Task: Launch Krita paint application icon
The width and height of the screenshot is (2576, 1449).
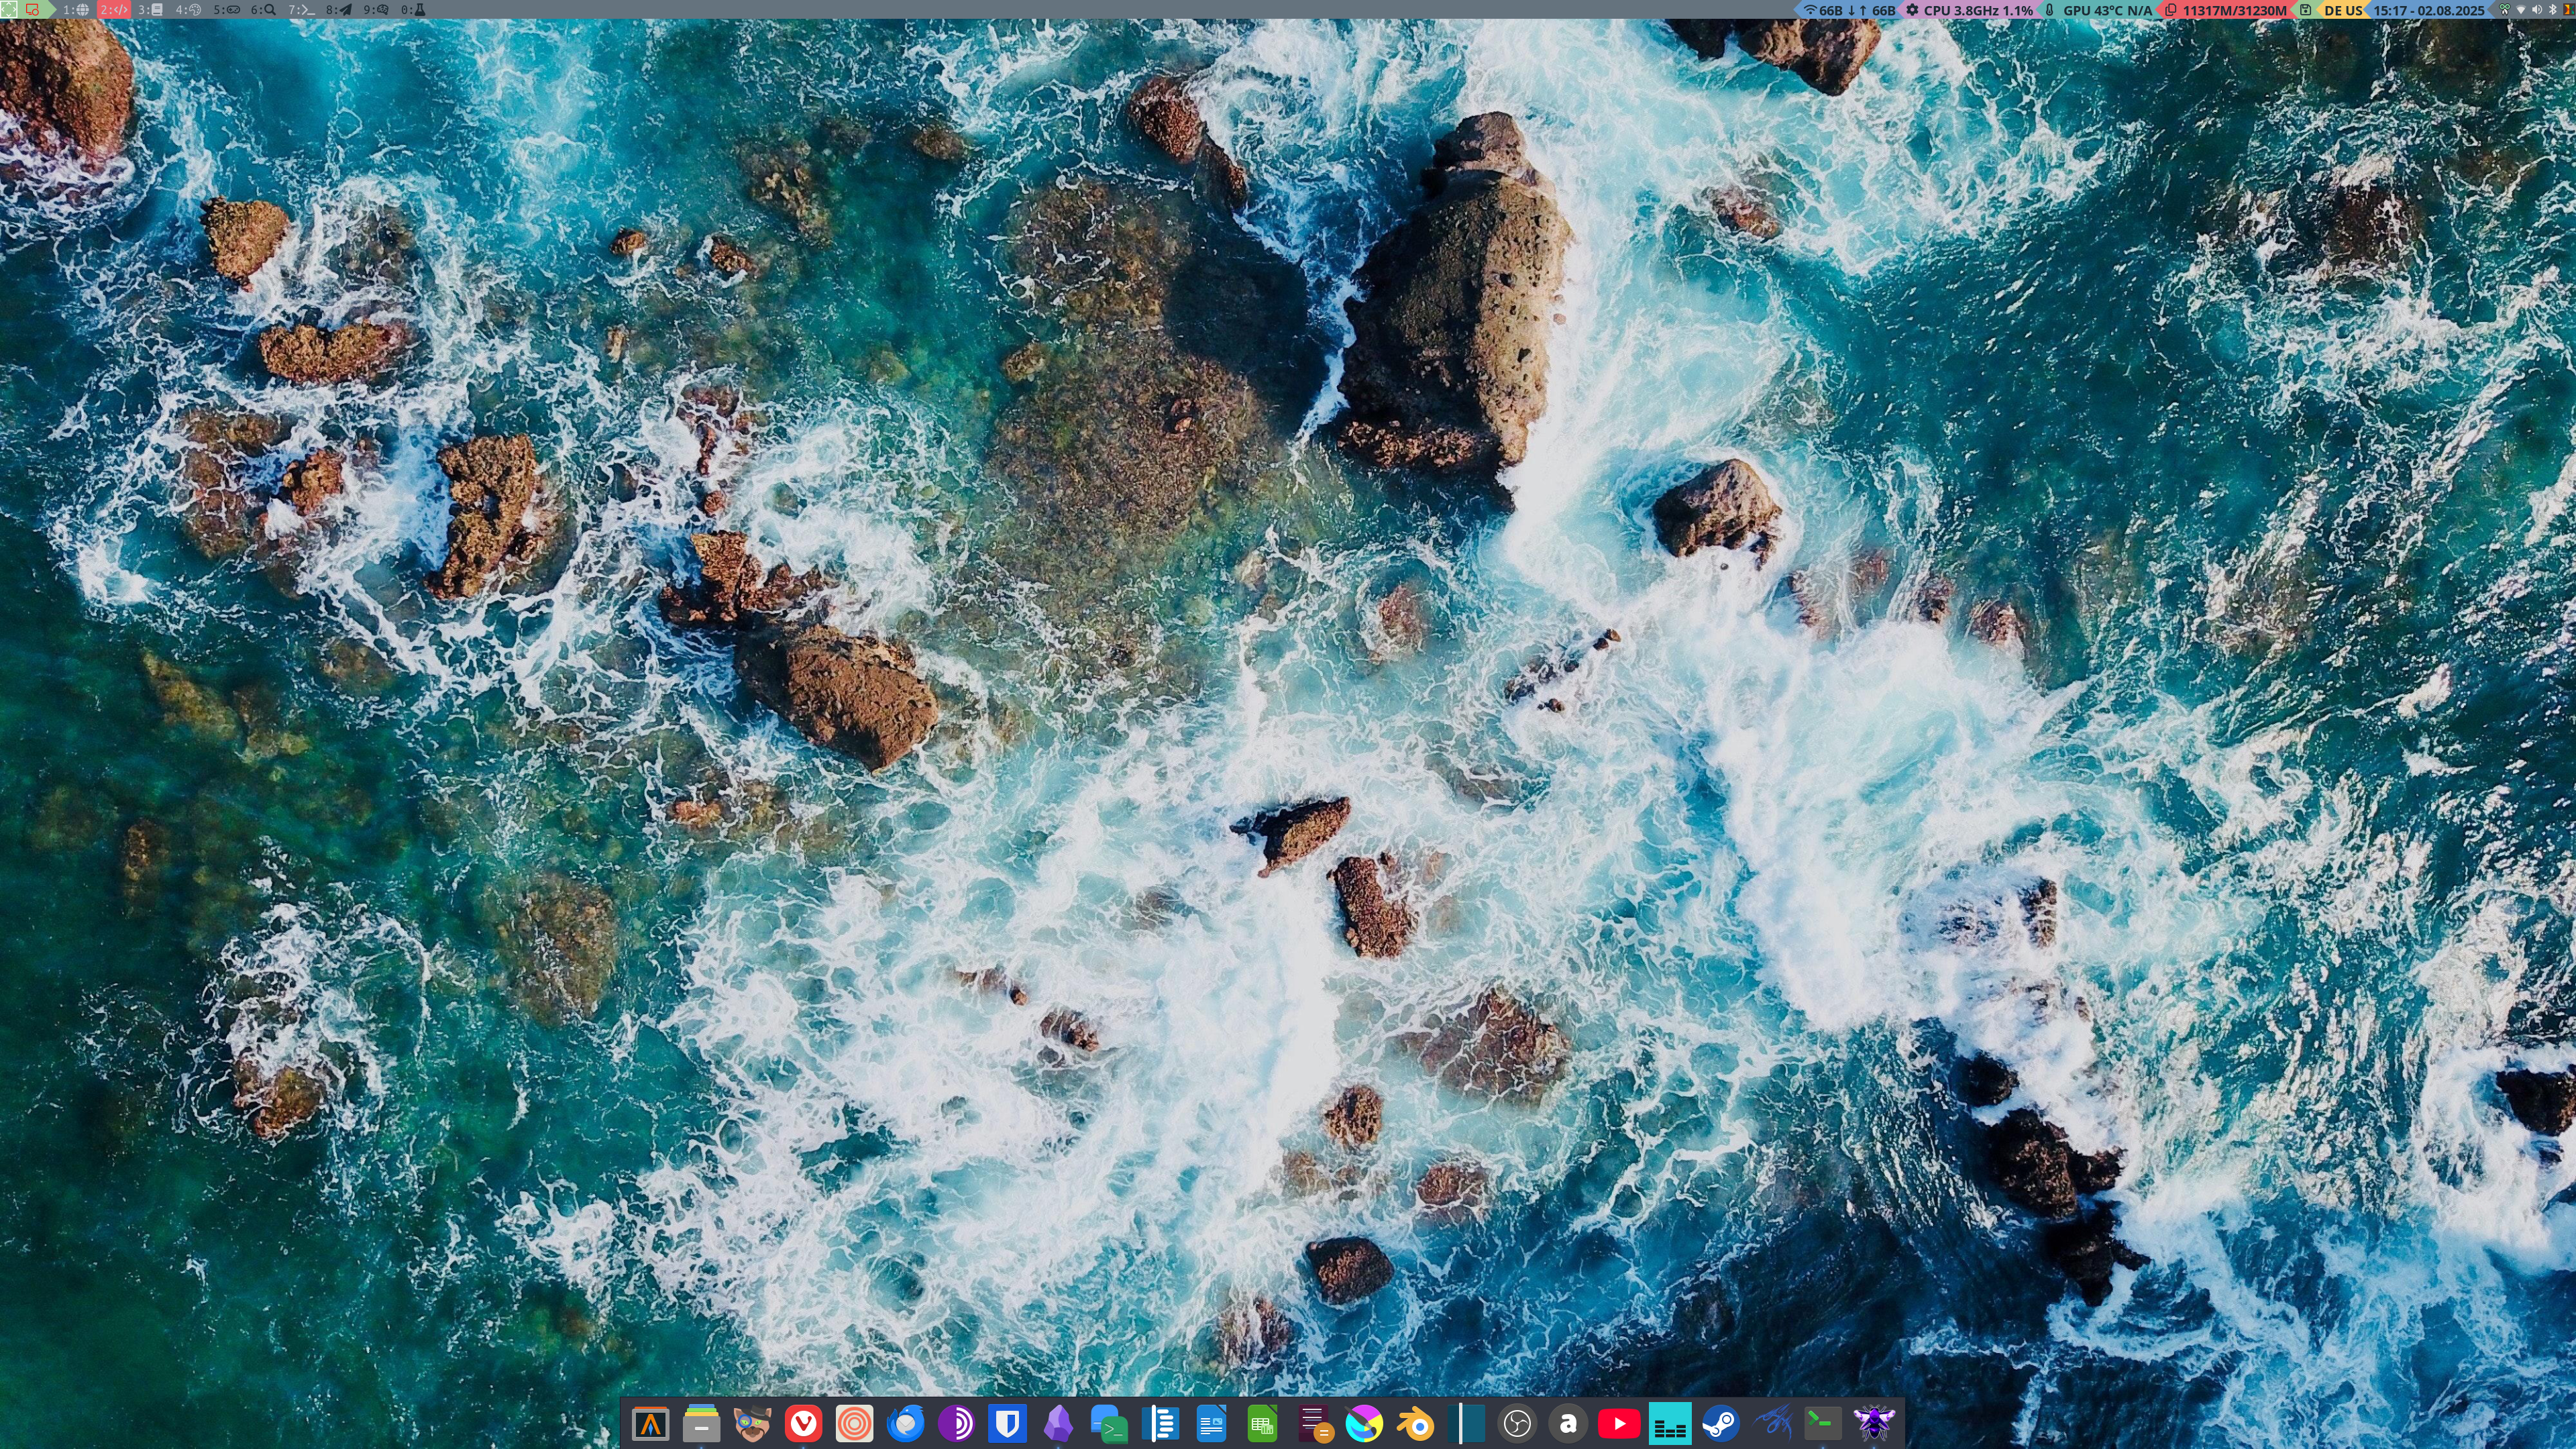Action: point(1364,1423)
